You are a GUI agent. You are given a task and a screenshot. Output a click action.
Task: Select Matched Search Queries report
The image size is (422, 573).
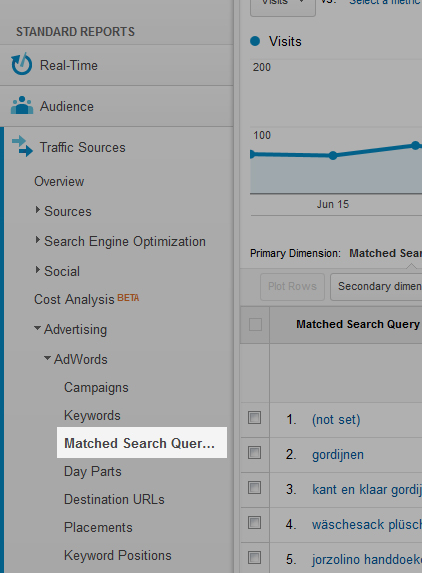[142, 443]
